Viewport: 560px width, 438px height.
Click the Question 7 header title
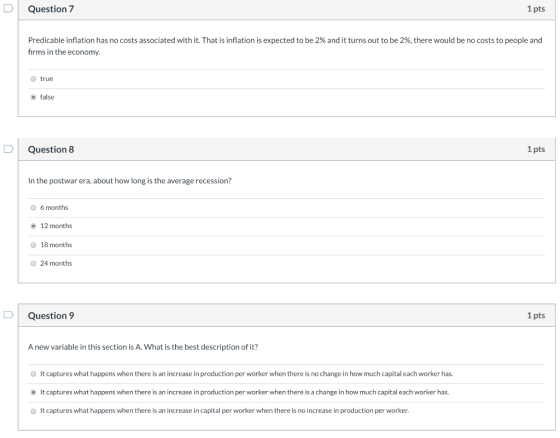(x=51, y=9)
